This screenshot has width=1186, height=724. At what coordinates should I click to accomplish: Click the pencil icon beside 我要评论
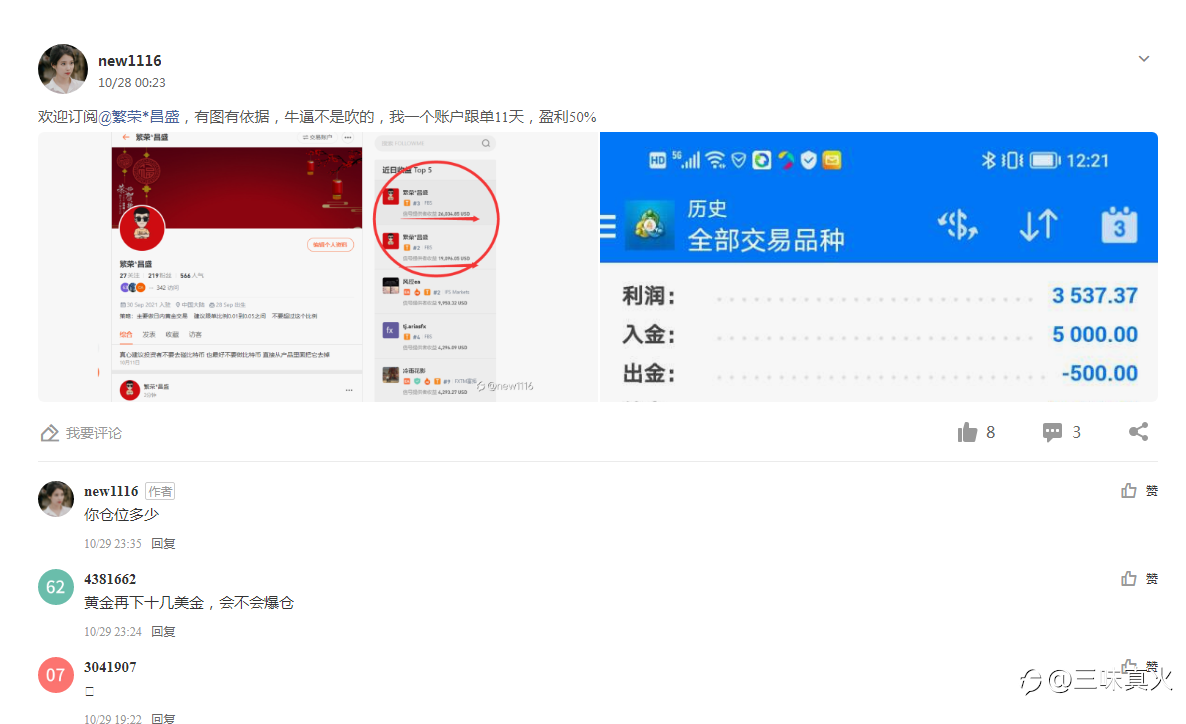49,433
